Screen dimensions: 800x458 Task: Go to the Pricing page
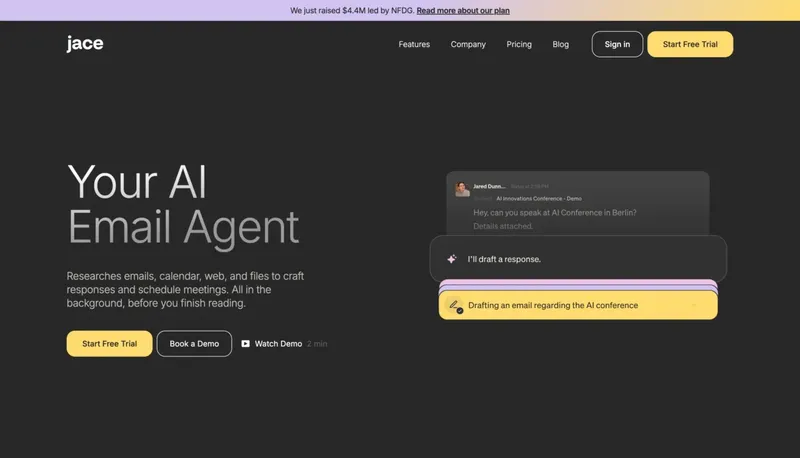[x=519, y=44]
